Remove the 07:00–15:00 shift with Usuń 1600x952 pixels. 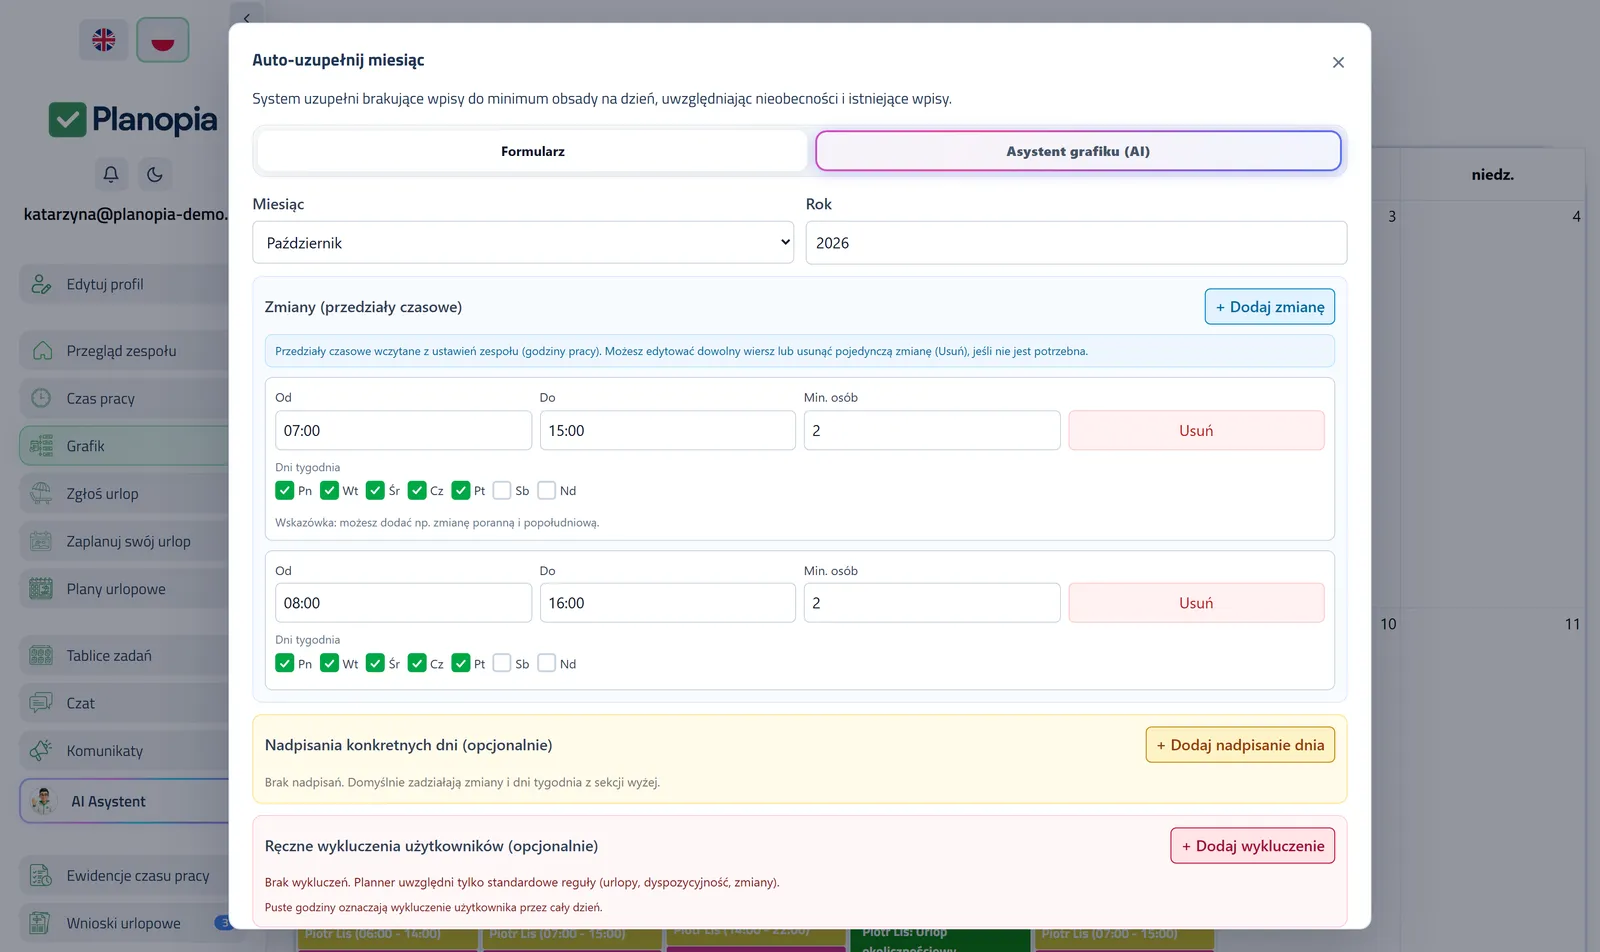coord(1196,431)
